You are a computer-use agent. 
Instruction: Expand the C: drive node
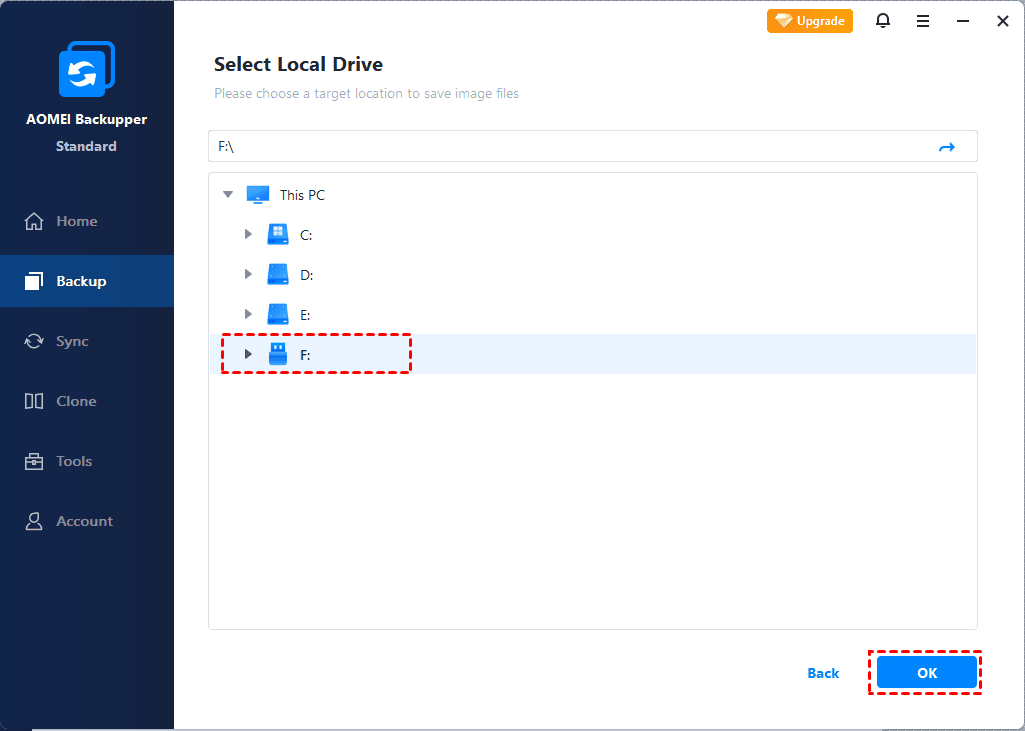248,235
